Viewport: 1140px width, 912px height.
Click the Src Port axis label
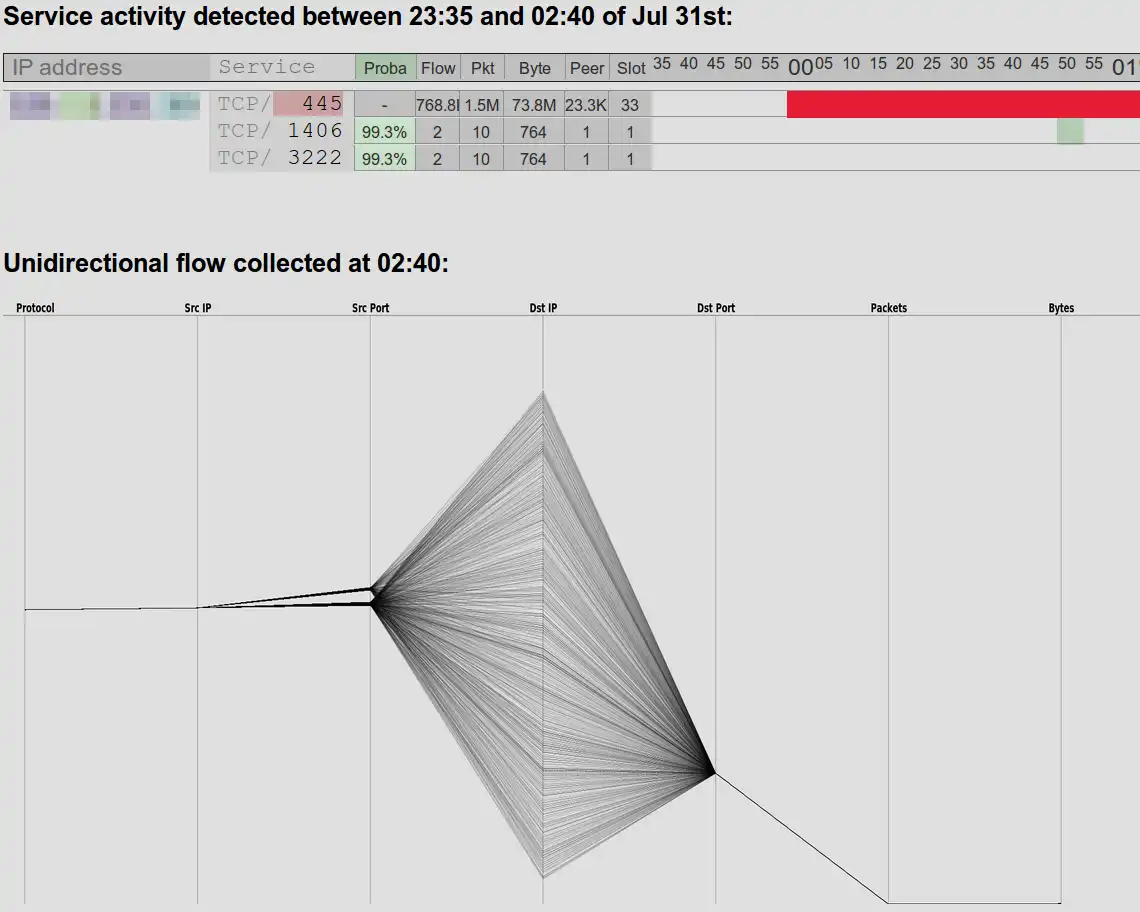tap(371, 308)
